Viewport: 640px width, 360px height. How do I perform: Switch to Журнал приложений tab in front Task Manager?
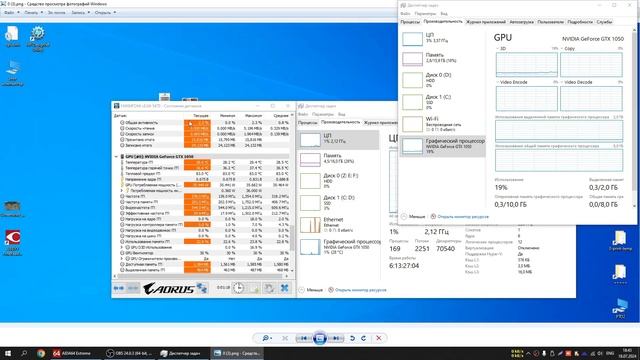coord(486,22)
